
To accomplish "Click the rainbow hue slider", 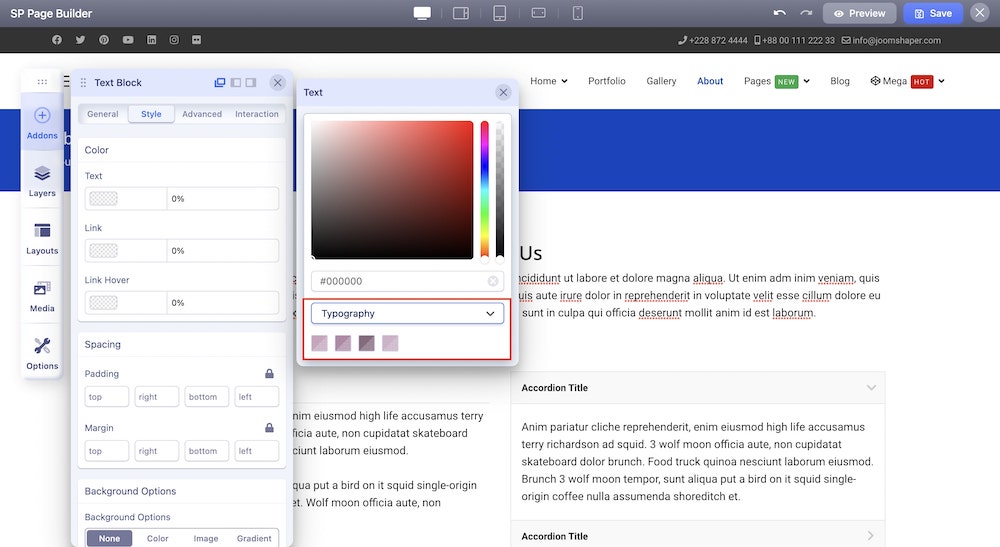I will [x=485, y=189].
